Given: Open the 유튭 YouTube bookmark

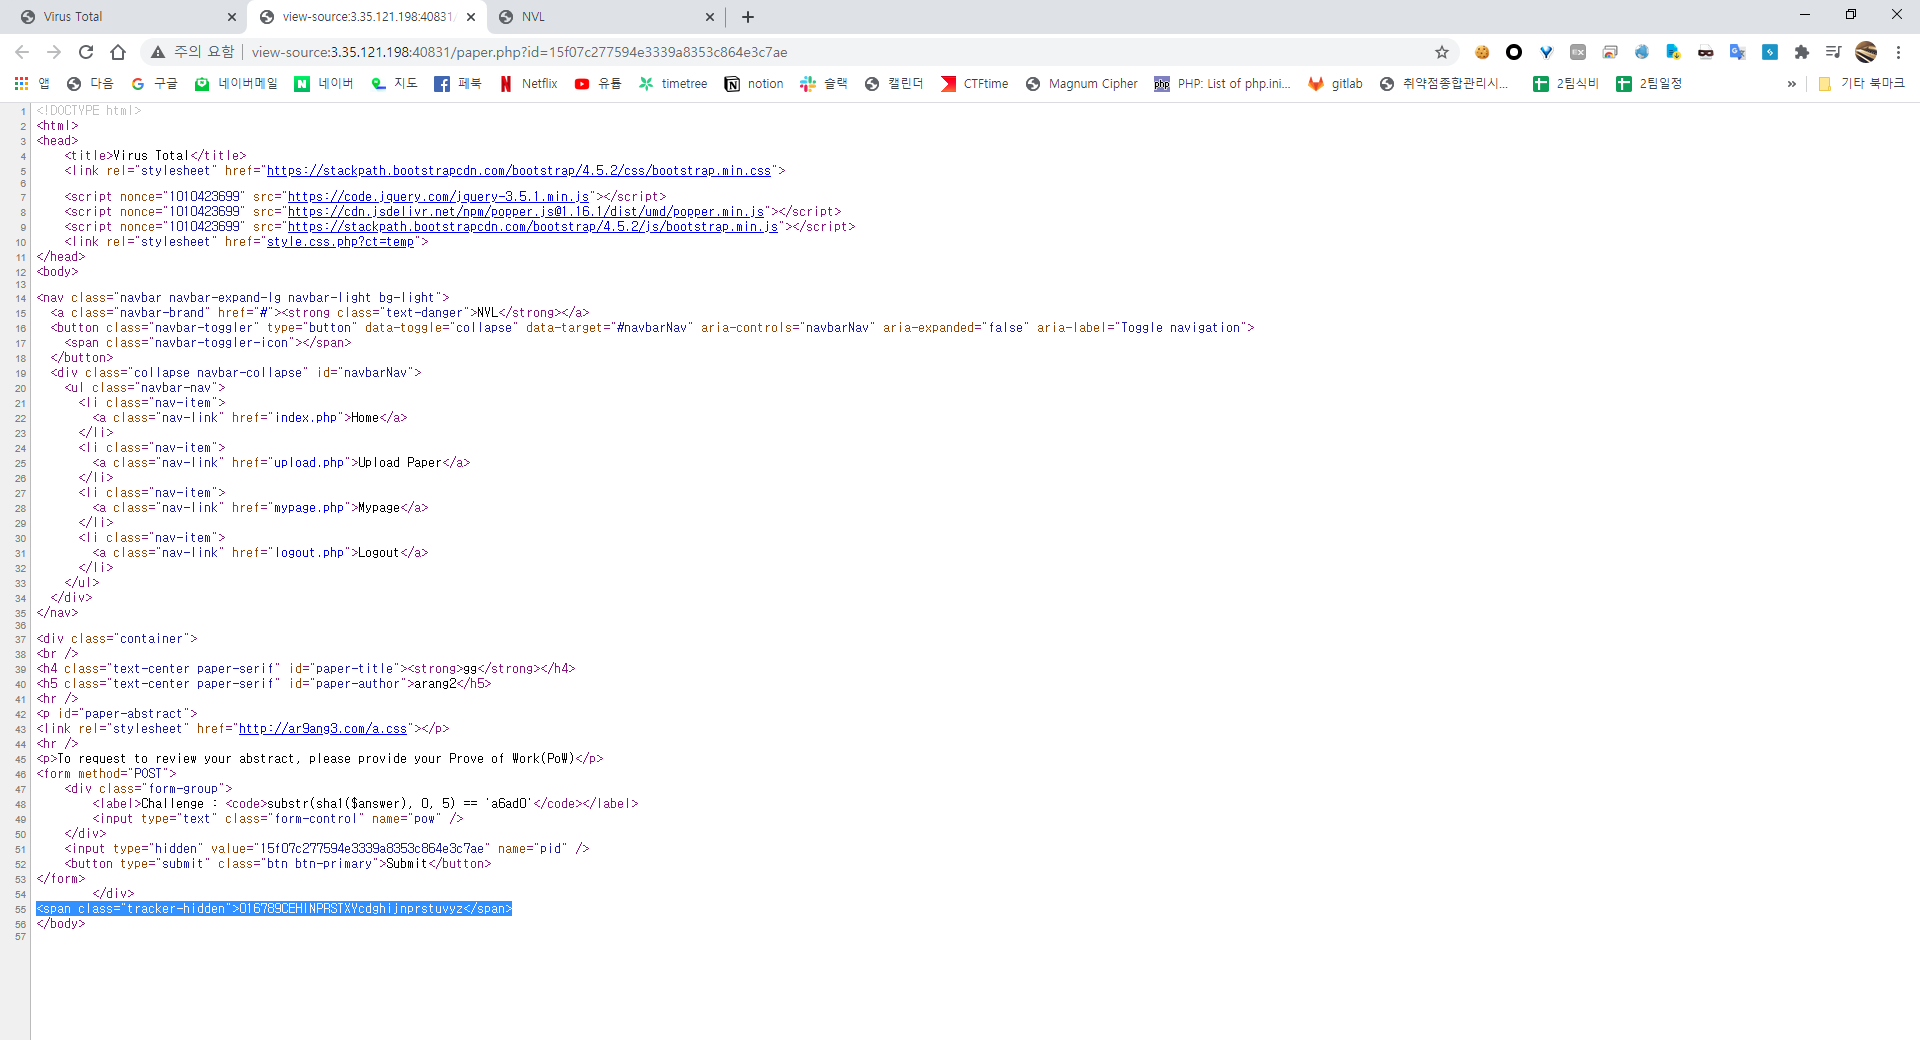Looking at the screenshot, I should (598, 84).
